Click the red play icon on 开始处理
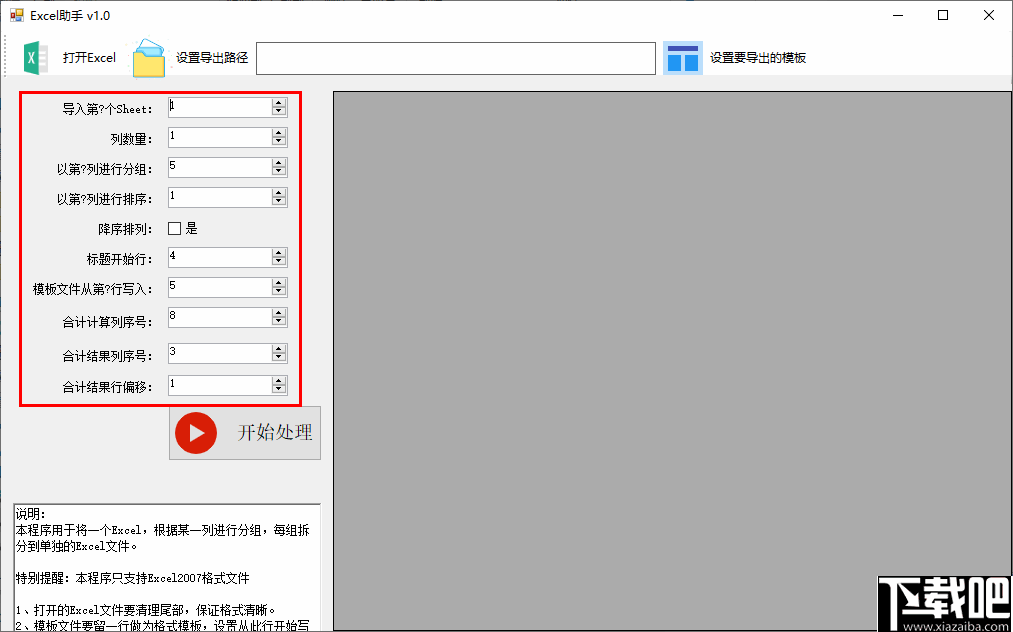This screenshot has height=632, width=1013. pyautogui.click(x=196, y=433)
